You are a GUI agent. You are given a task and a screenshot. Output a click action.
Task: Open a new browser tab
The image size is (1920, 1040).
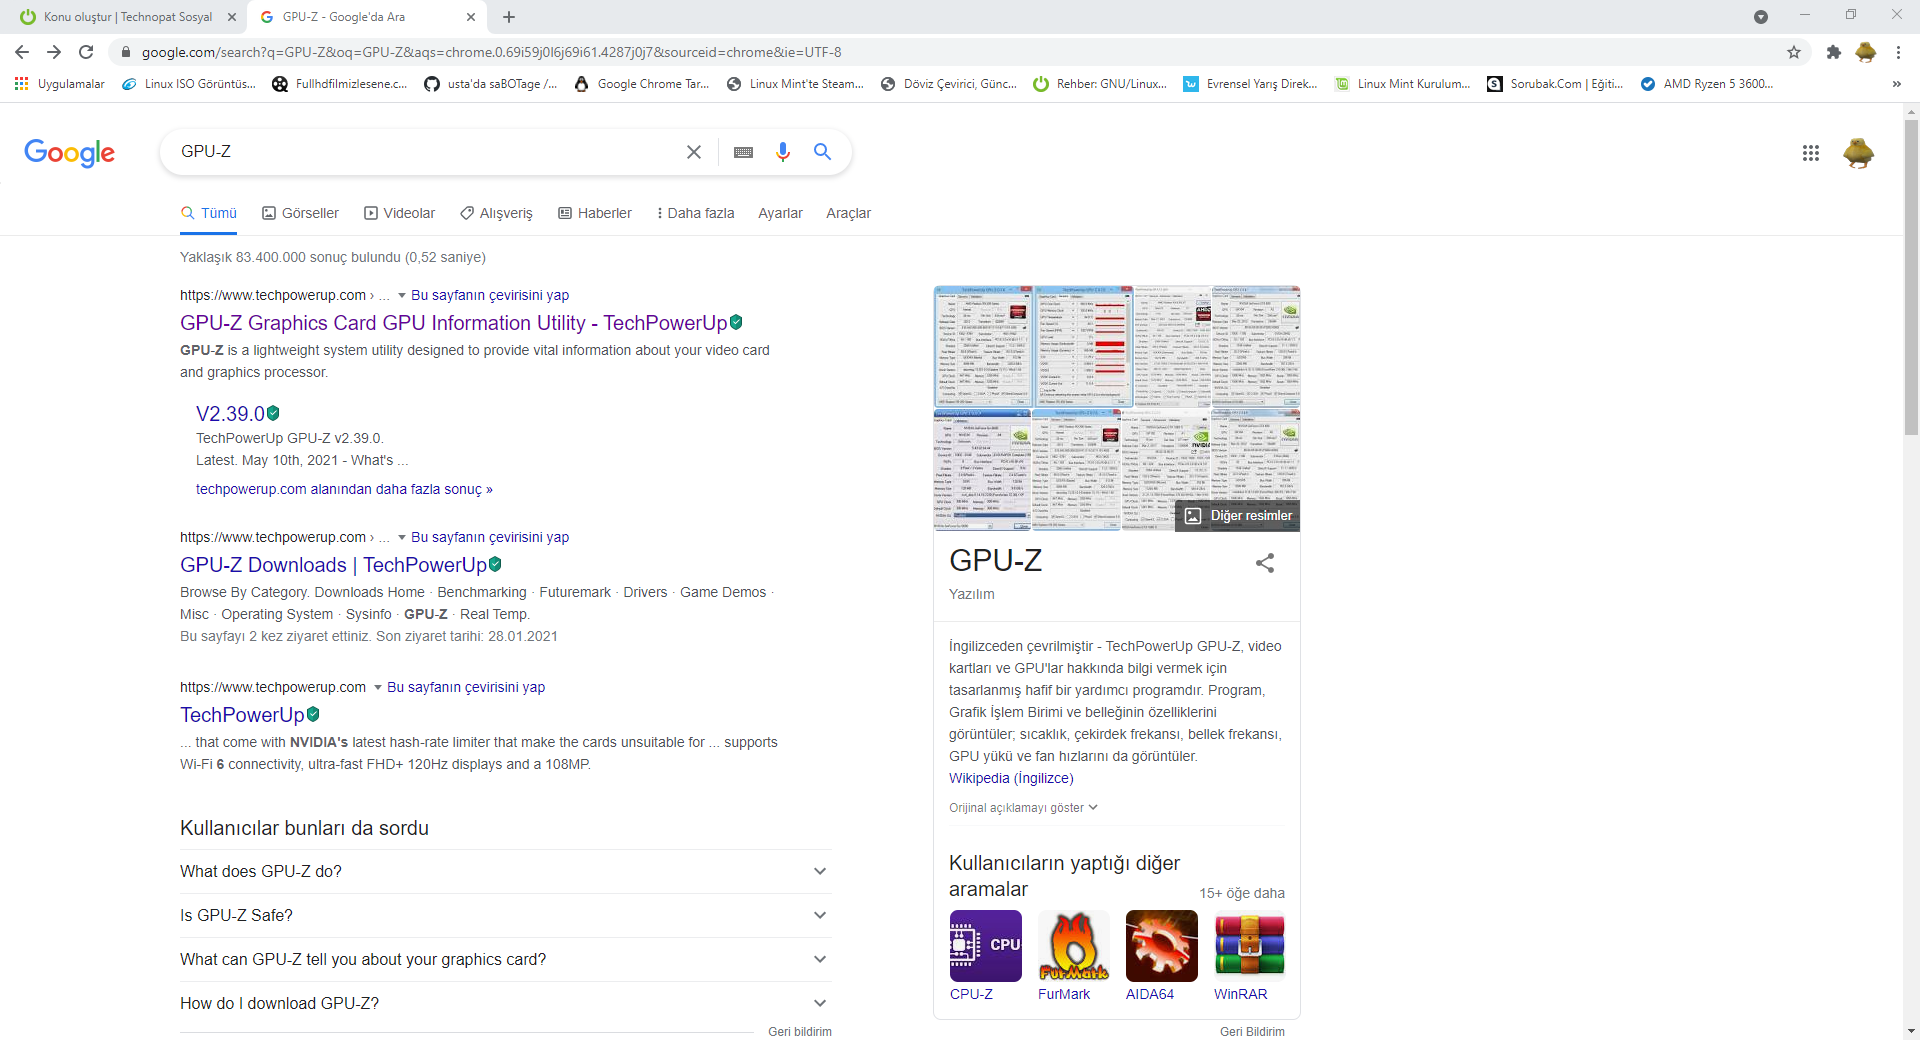(x=509, y=17)
